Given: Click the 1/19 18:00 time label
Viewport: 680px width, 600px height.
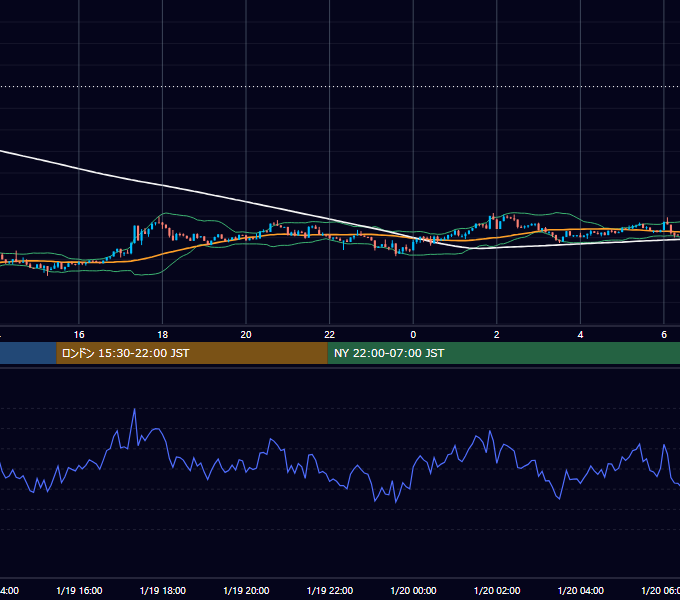Looking at the screenshot, I should click(163, 590).
